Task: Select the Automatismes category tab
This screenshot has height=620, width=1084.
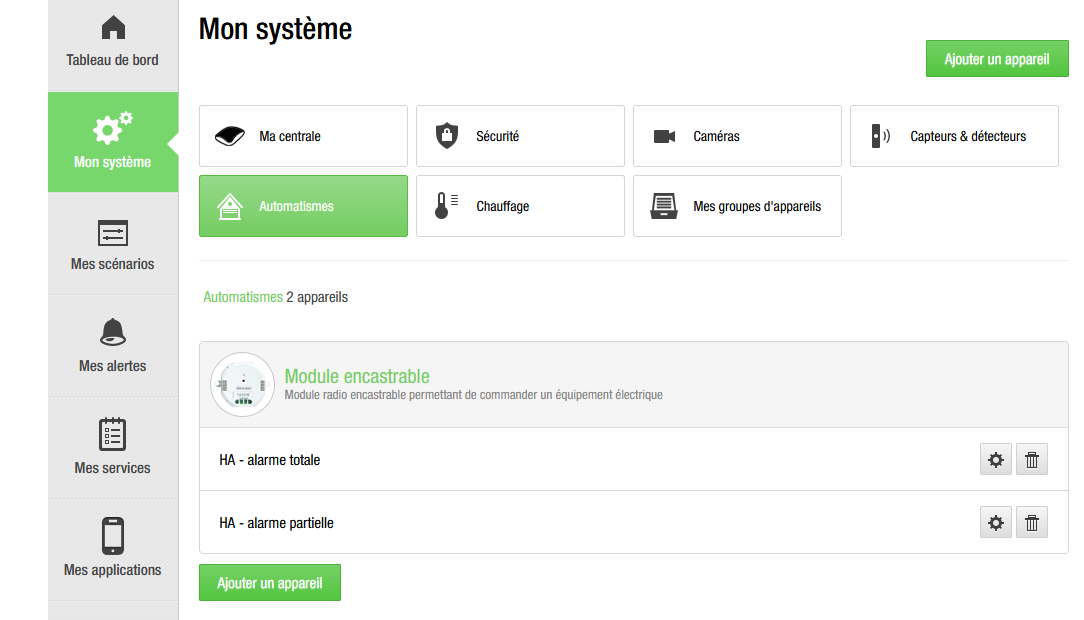Action: click(303, 206)
